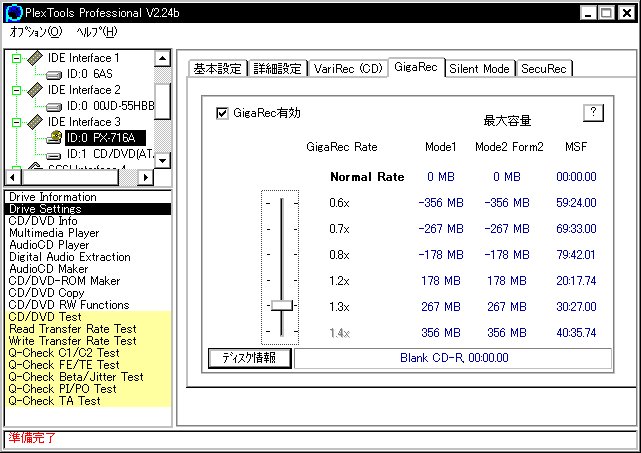Click the IDE Interface 2 card icon
Image resolution: width=641 pixels, height=453 pixels.
click(x=35, y=90)
